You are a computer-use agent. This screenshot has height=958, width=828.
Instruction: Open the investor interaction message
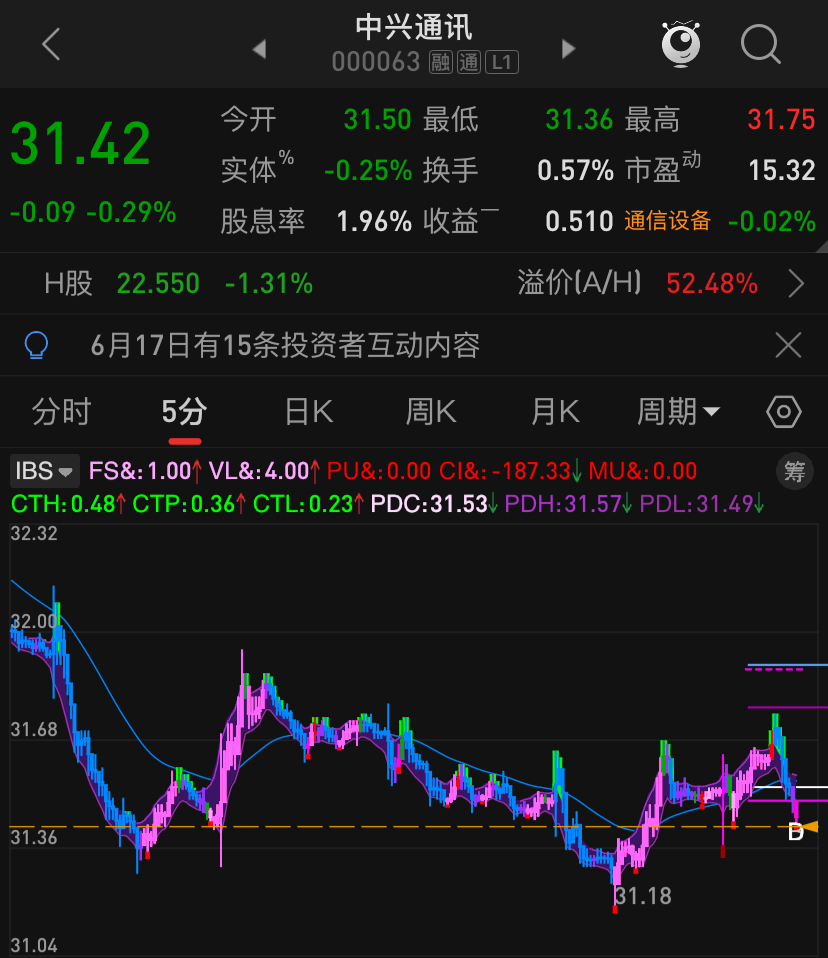coord(285,345)
